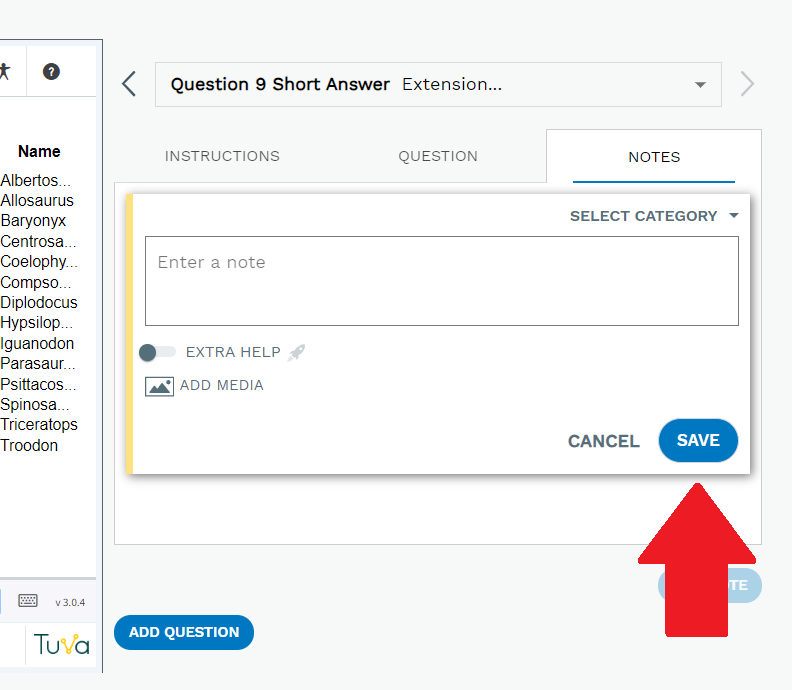Click the Tuva logo
This screenshot has width=792, height=690.
pos(62,645)
